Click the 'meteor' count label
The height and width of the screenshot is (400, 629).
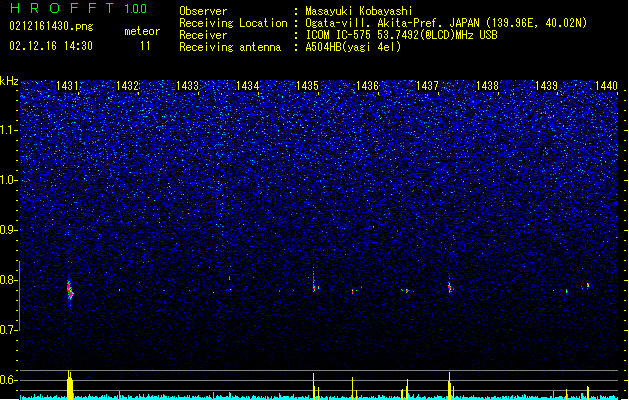pyautogui.click(x=142, y=31)
